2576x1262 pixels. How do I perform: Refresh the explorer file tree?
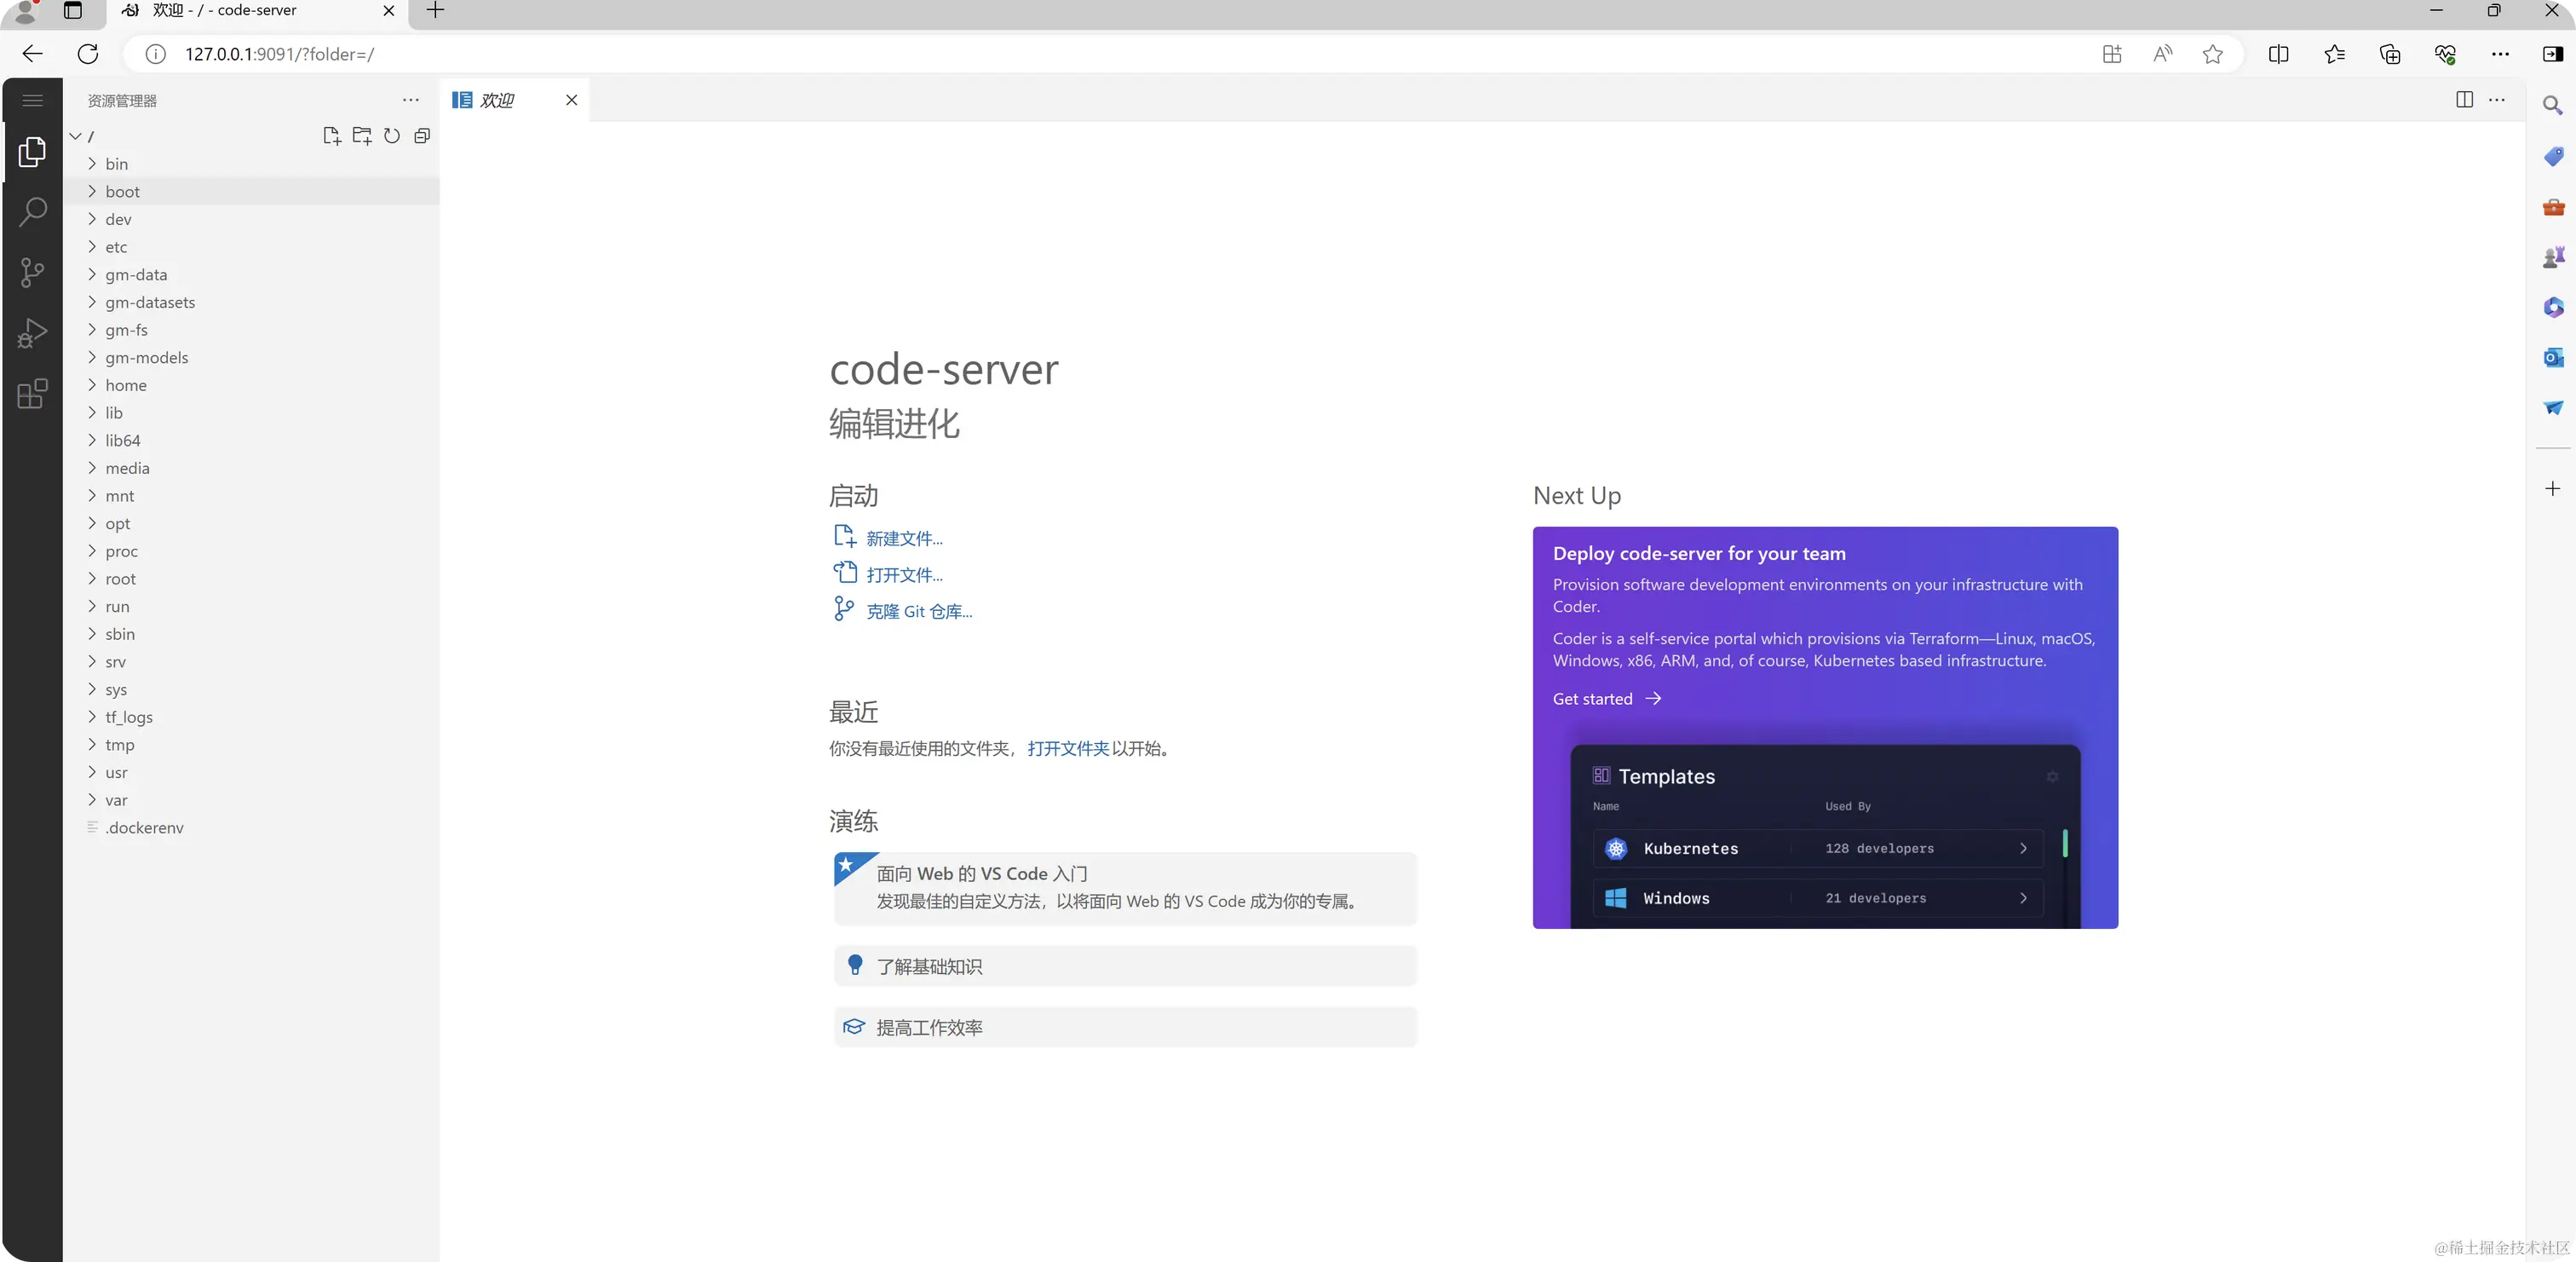tap(392, 136)
